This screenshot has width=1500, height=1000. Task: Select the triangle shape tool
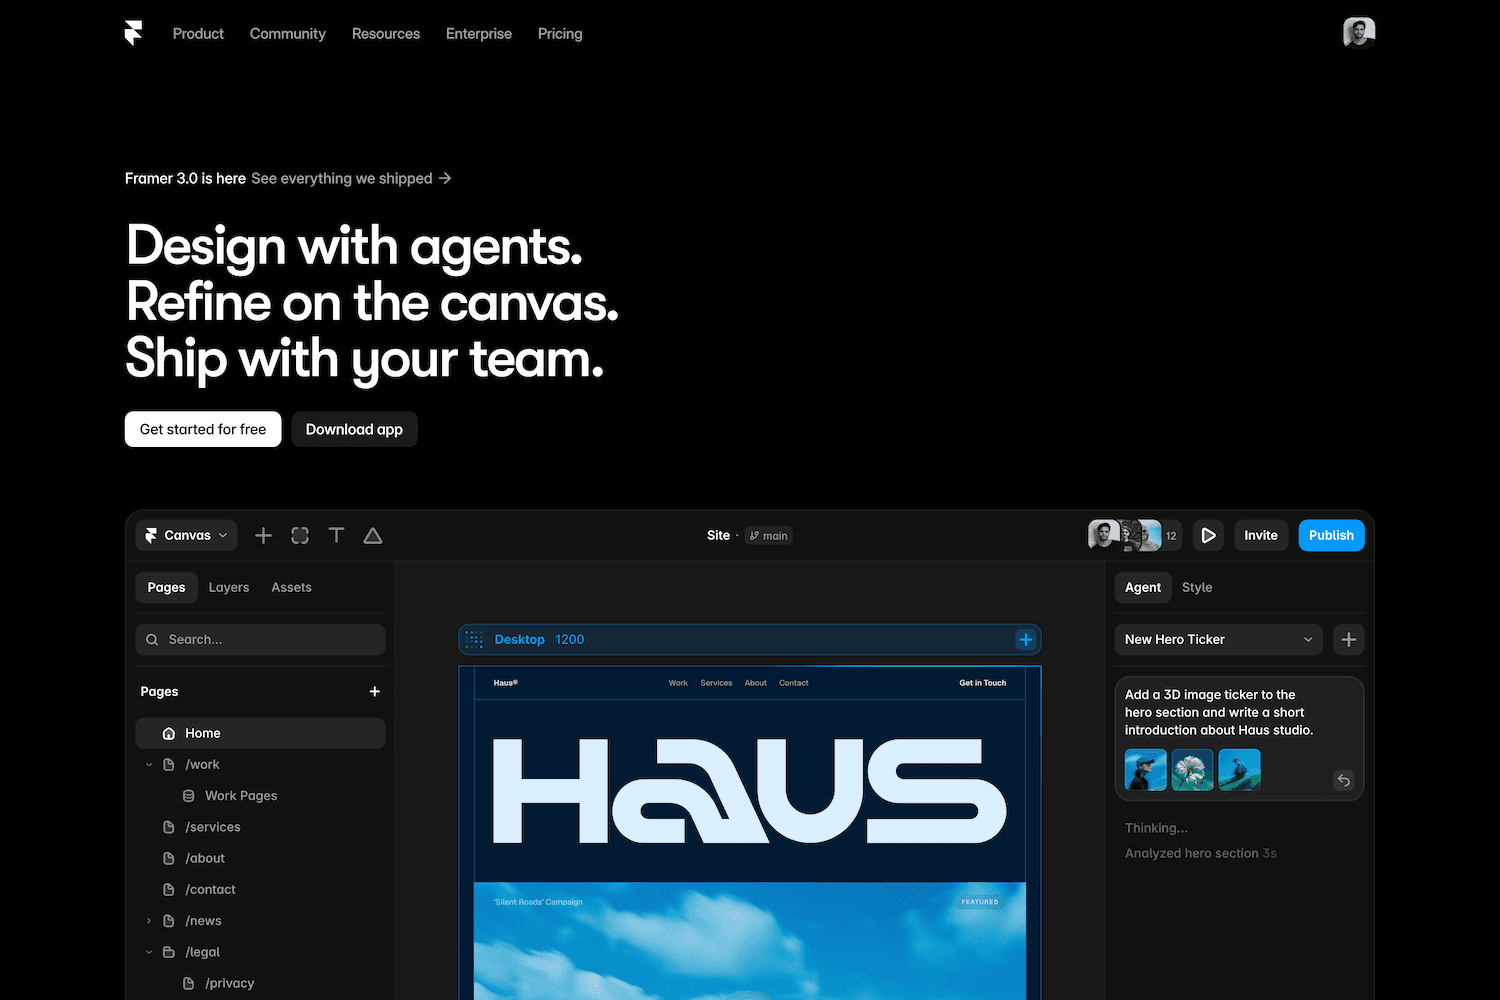coord(373,535)
